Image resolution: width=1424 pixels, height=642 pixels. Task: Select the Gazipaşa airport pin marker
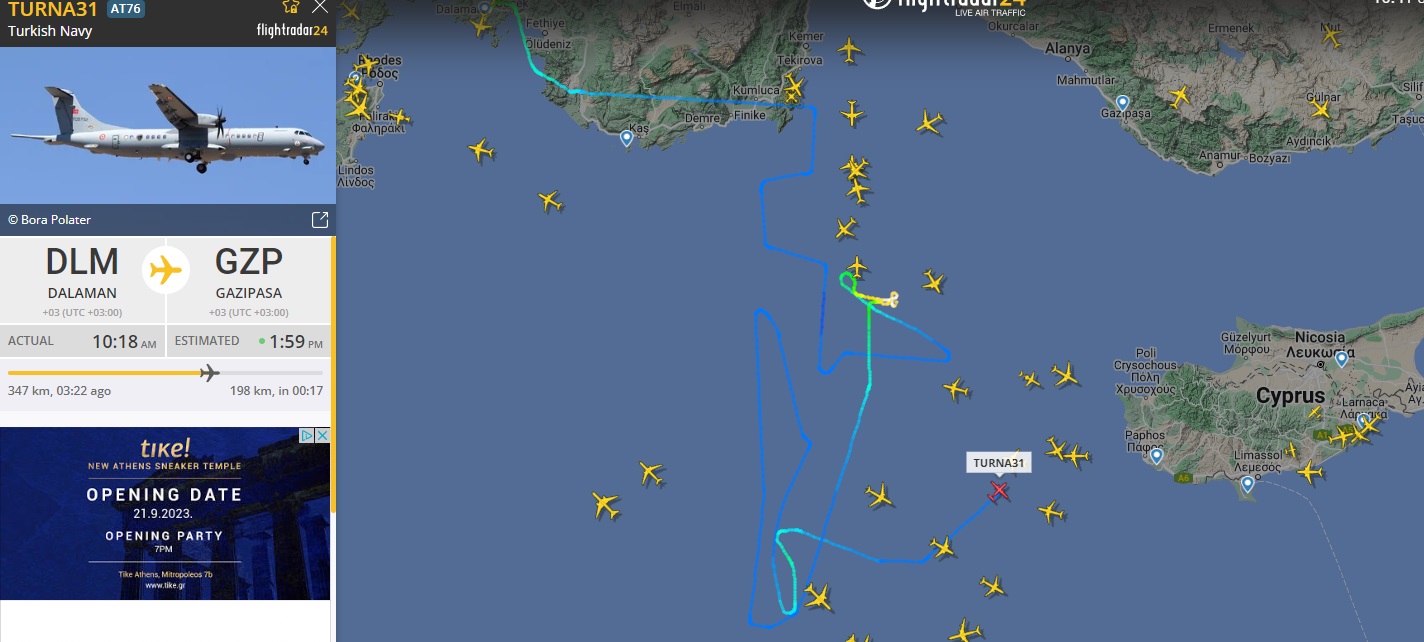[x=1122, y=102]
